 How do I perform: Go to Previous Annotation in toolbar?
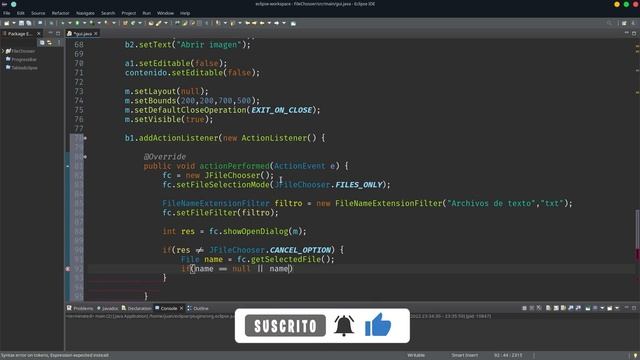point(232,23)
